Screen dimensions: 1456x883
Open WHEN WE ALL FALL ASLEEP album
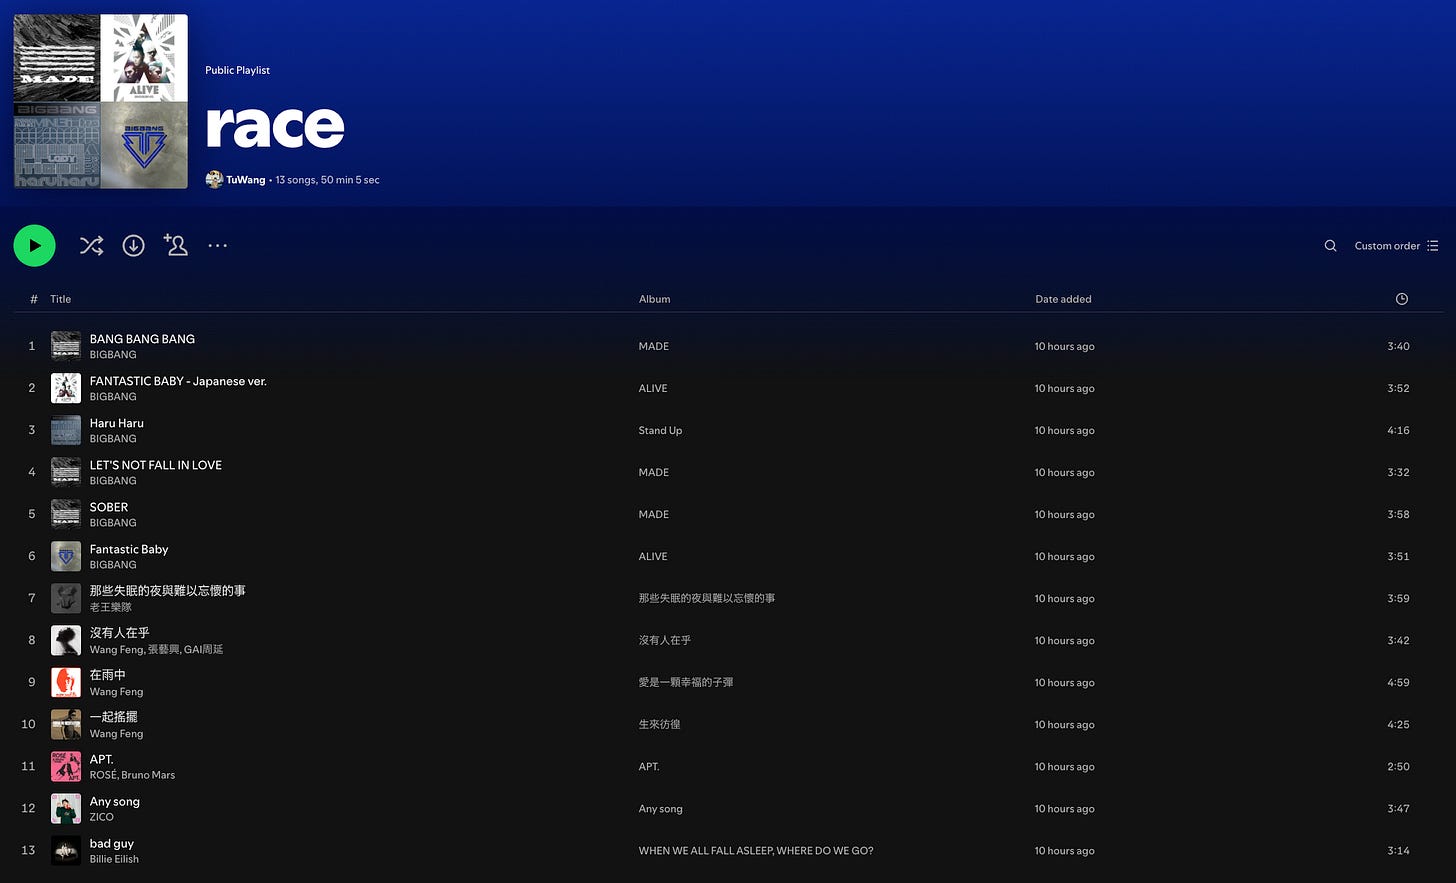tap(756, 850)
